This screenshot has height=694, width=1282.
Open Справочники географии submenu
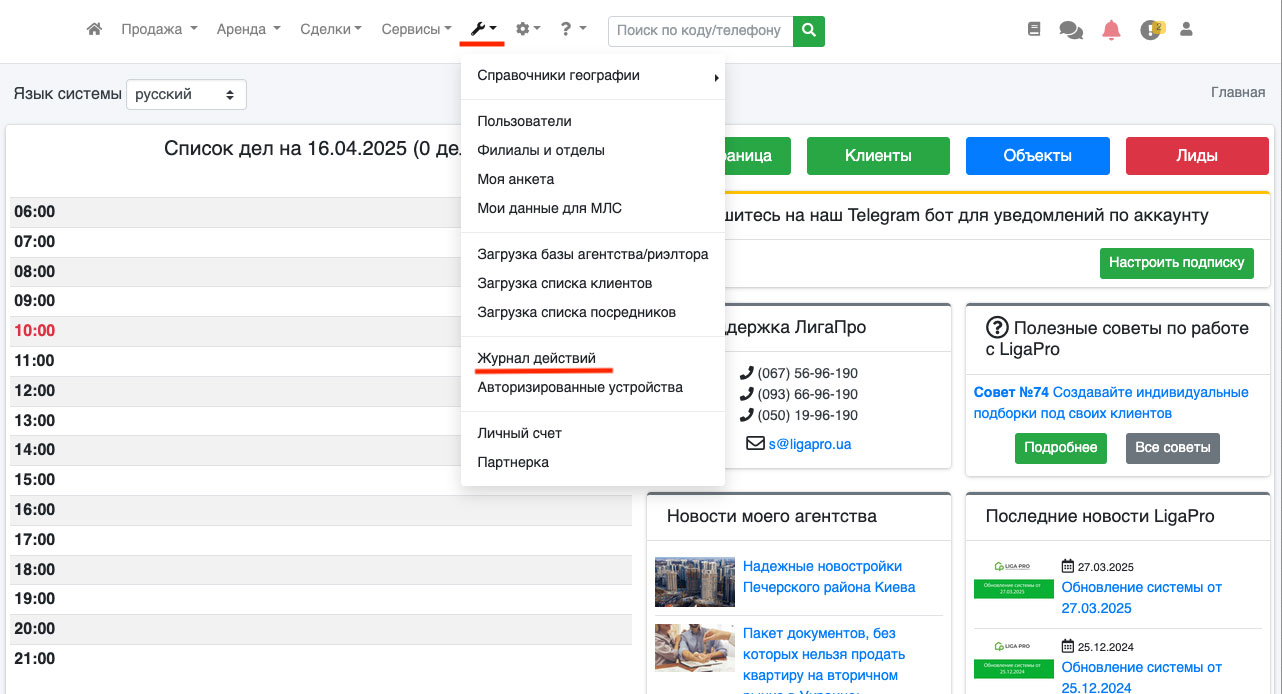click(558, 75)
